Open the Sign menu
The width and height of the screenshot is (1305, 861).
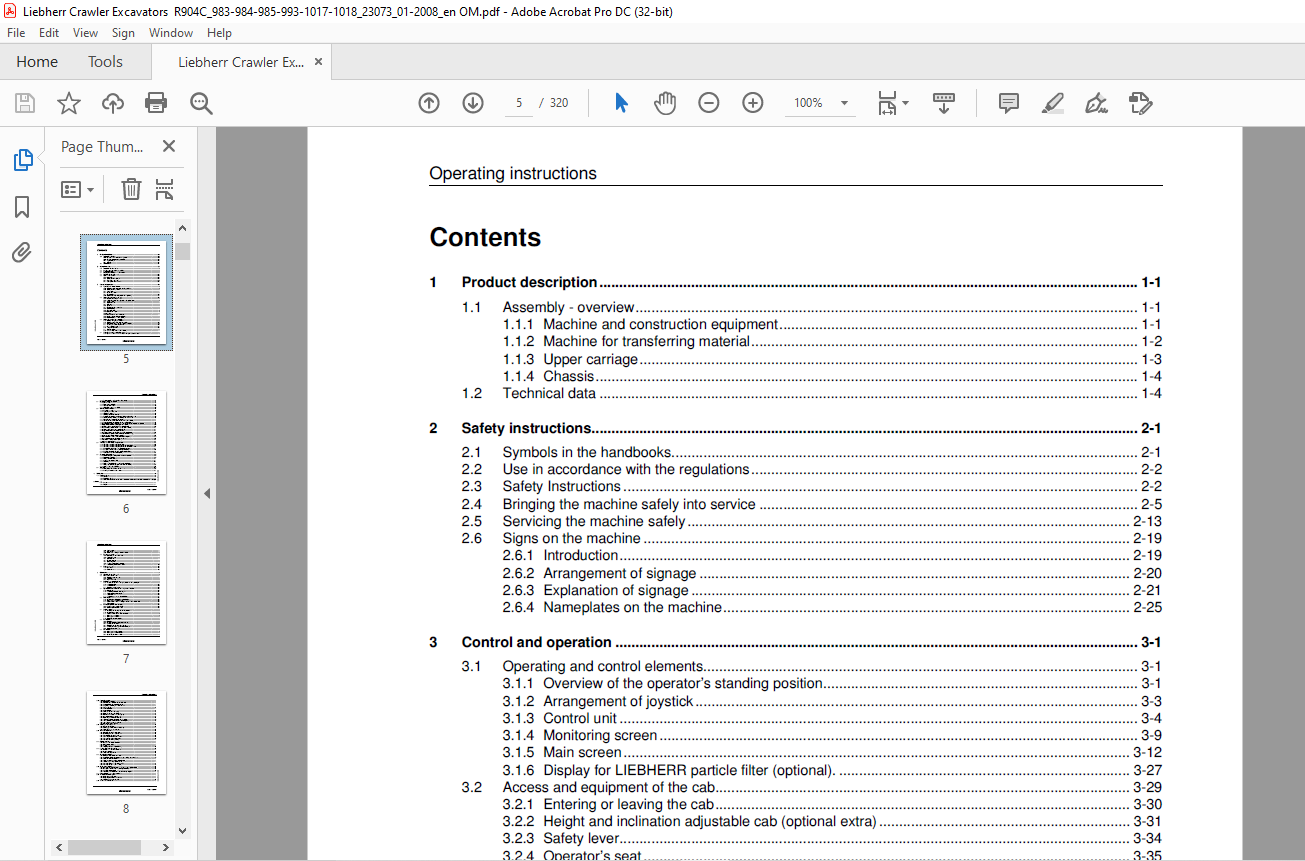(123, 33)
